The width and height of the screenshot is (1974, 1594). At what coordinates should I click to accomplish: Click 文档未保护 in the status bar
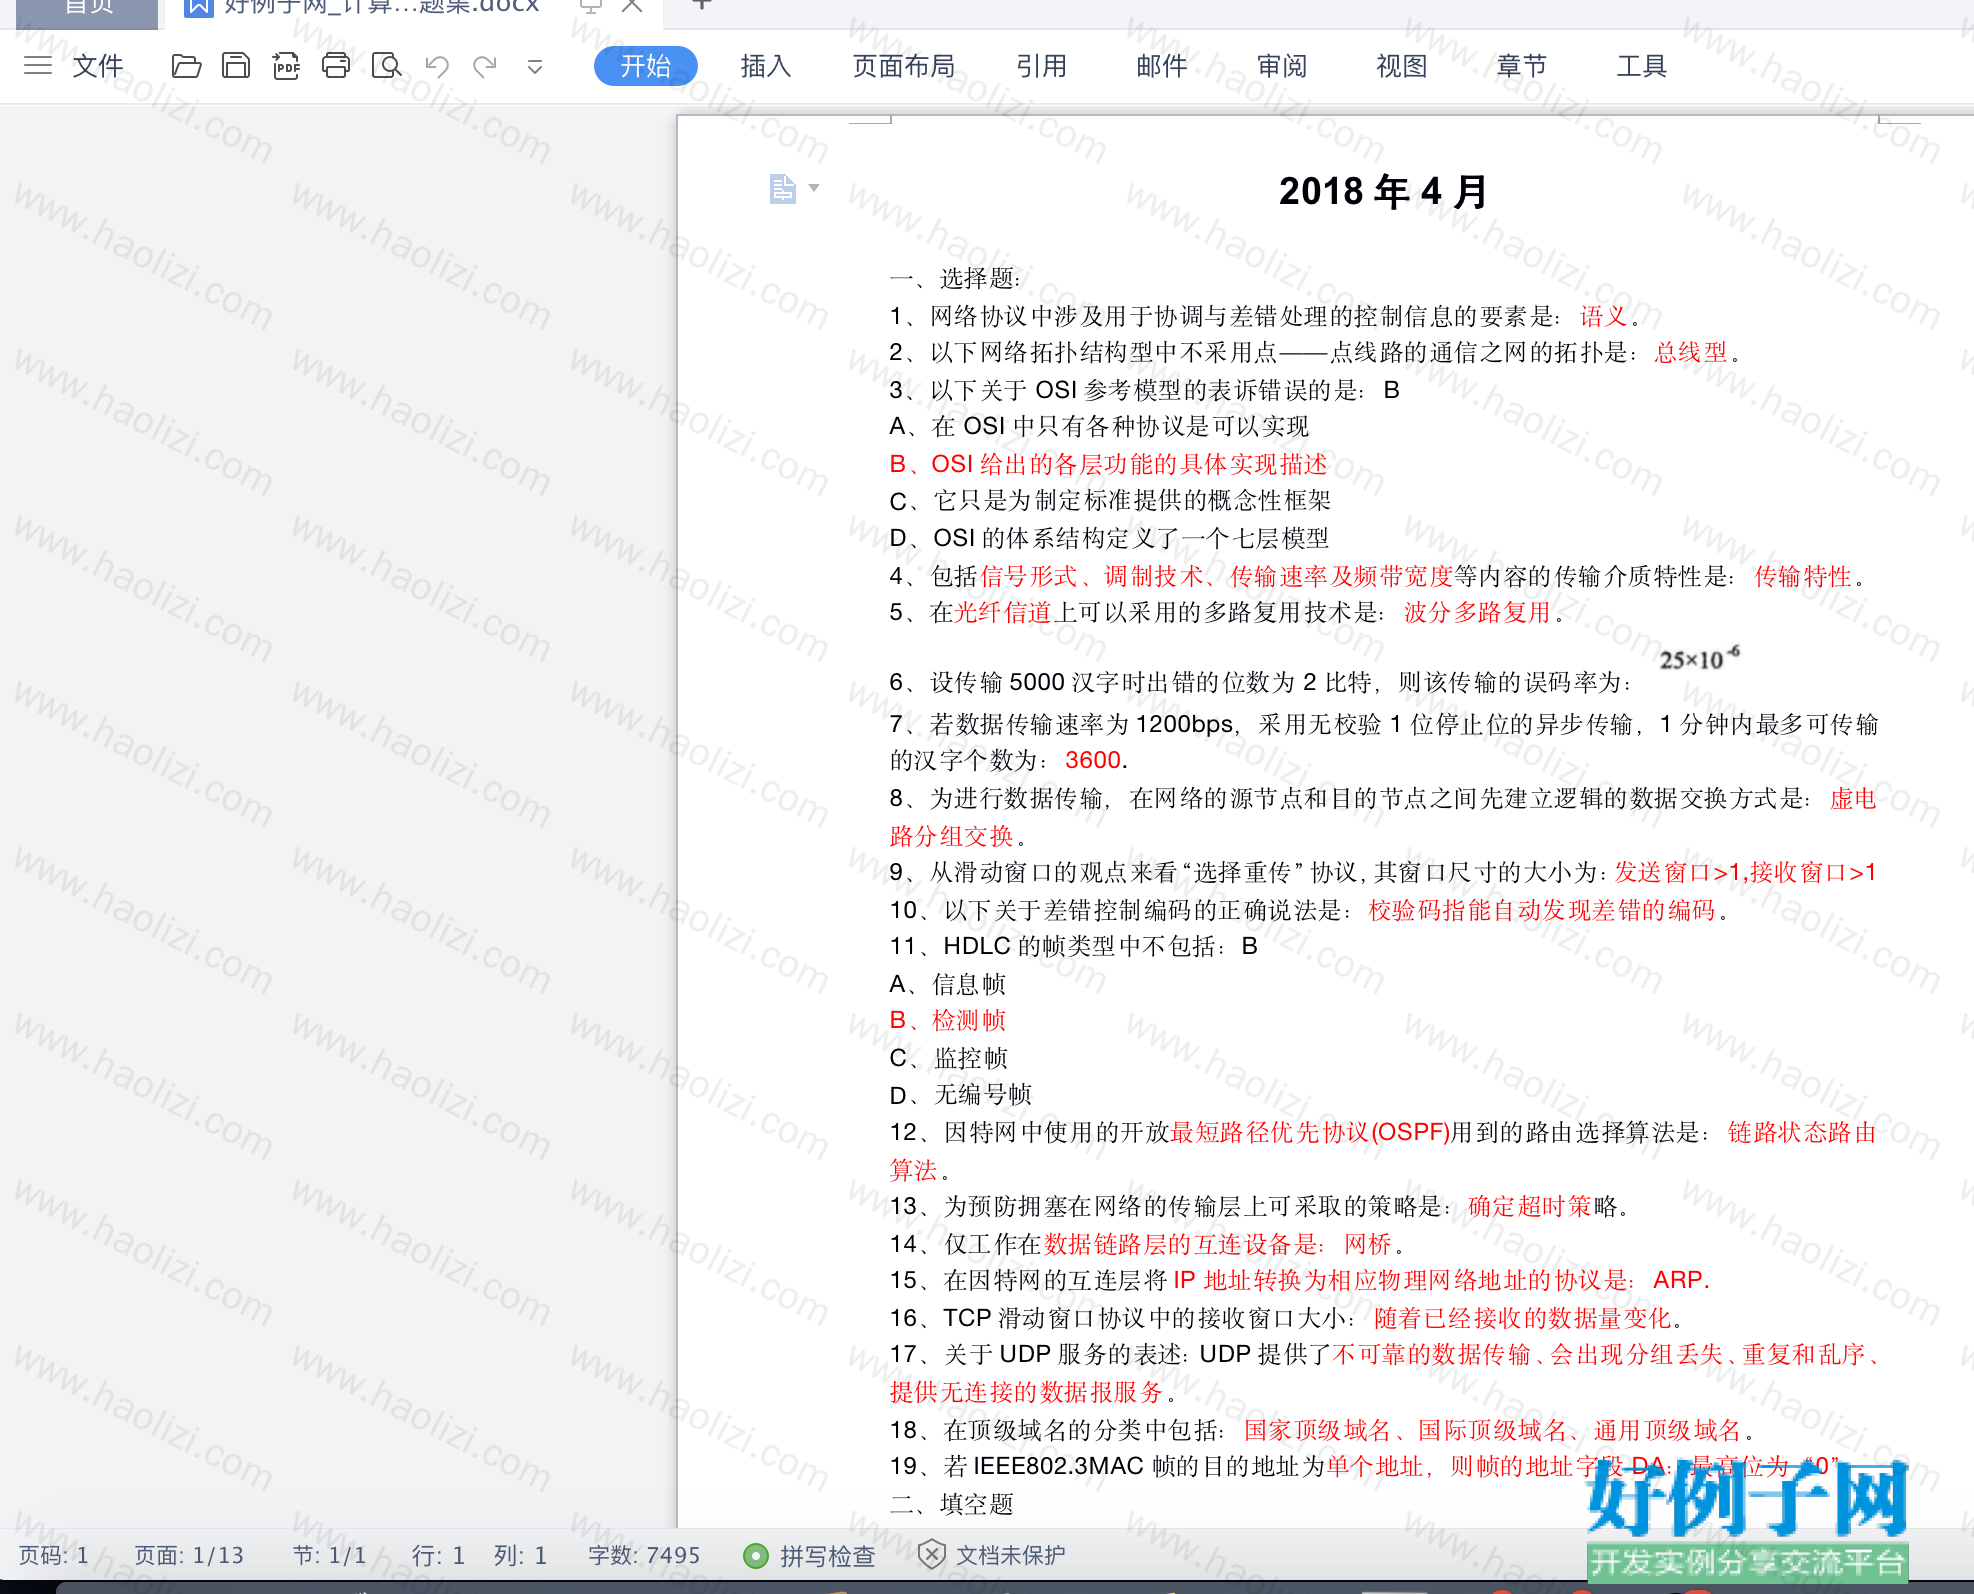(x=991, y=1555)
